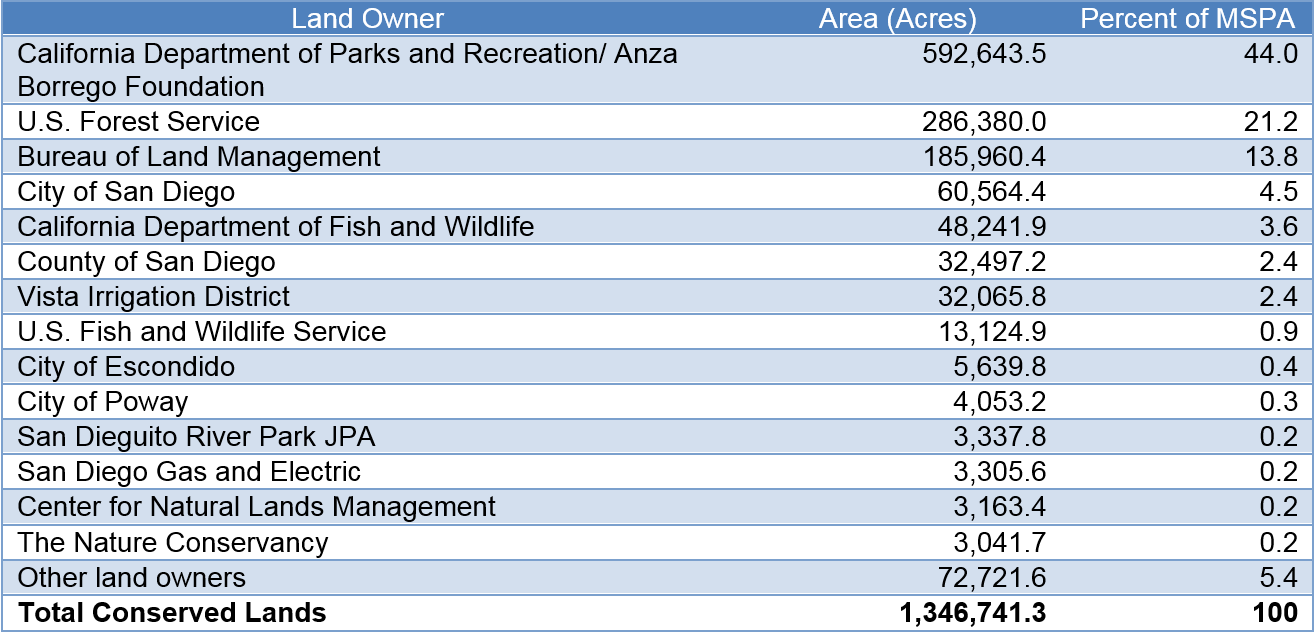This screenshot has width=1314, height=632.
Task: Select the "City of San Diego" owner cell
Action: click(126, 192)
